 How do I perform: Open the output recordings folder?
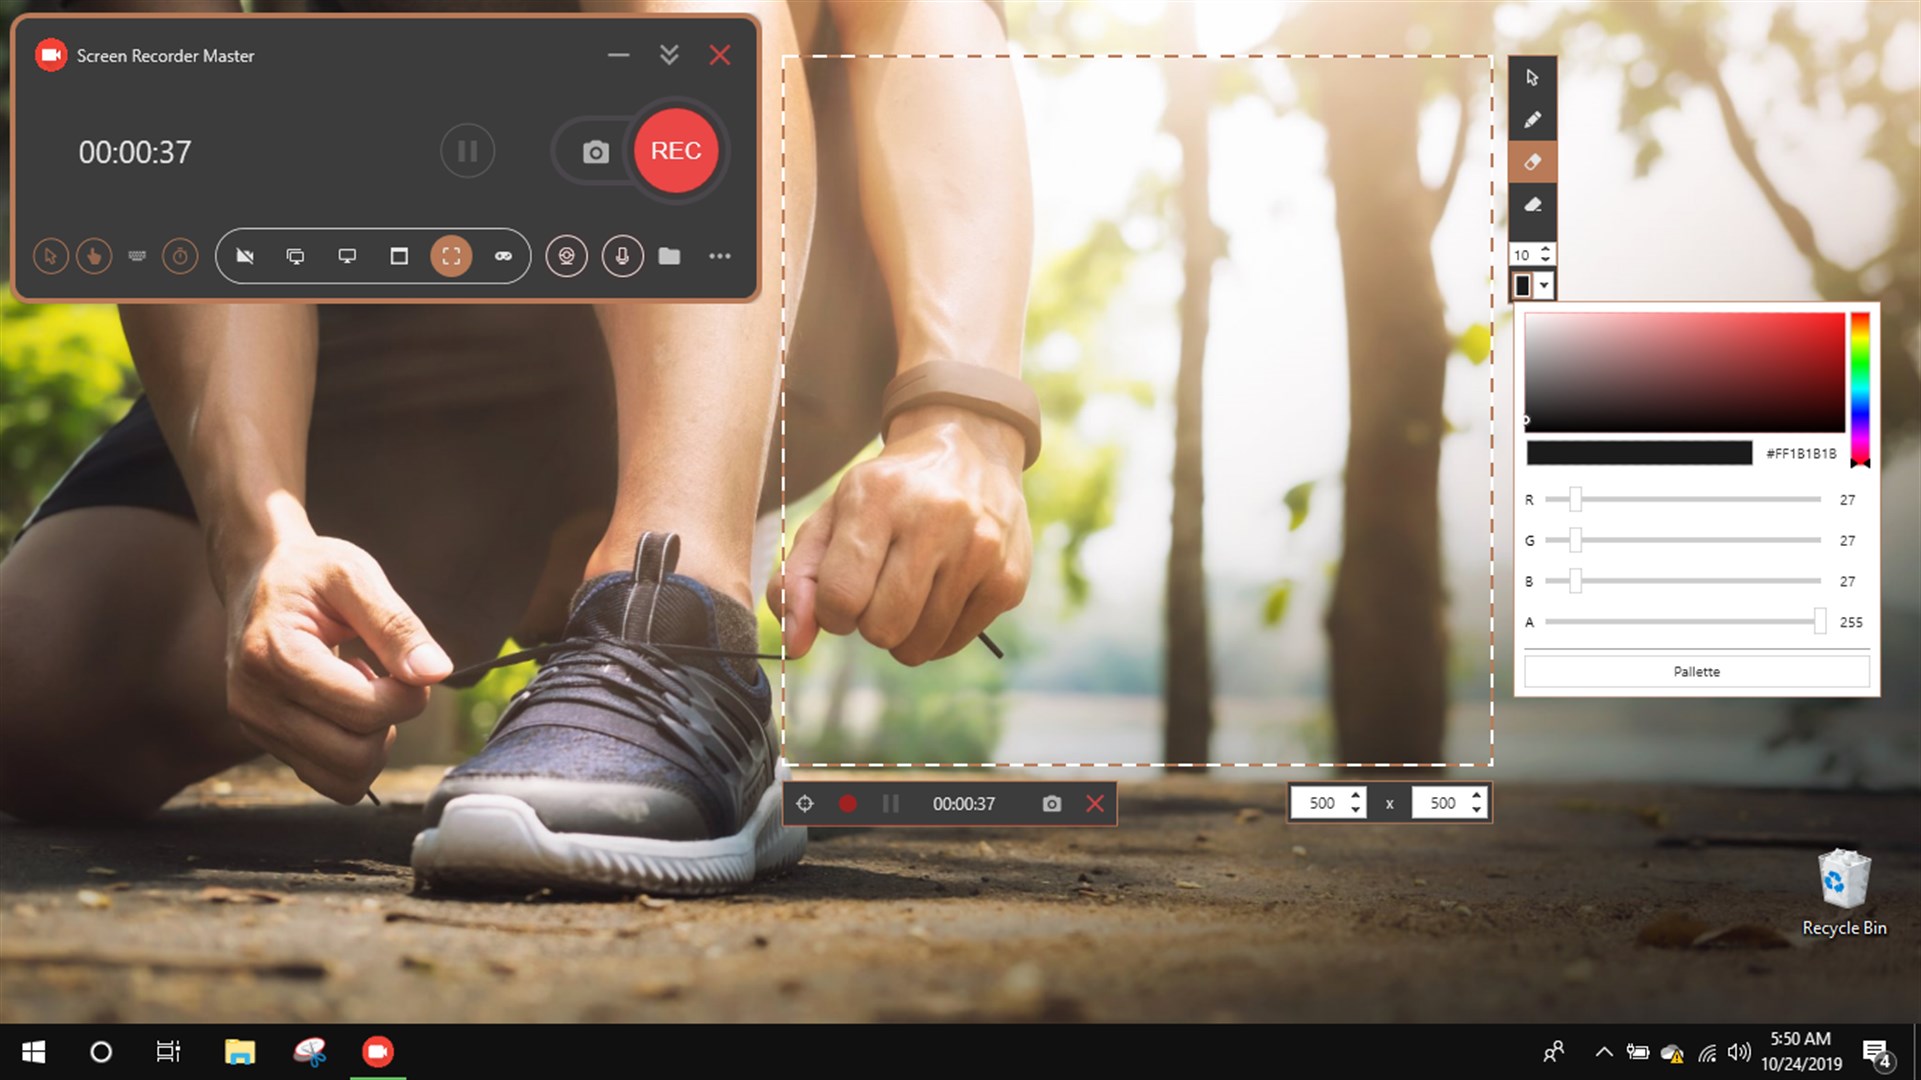pos(669,256)
